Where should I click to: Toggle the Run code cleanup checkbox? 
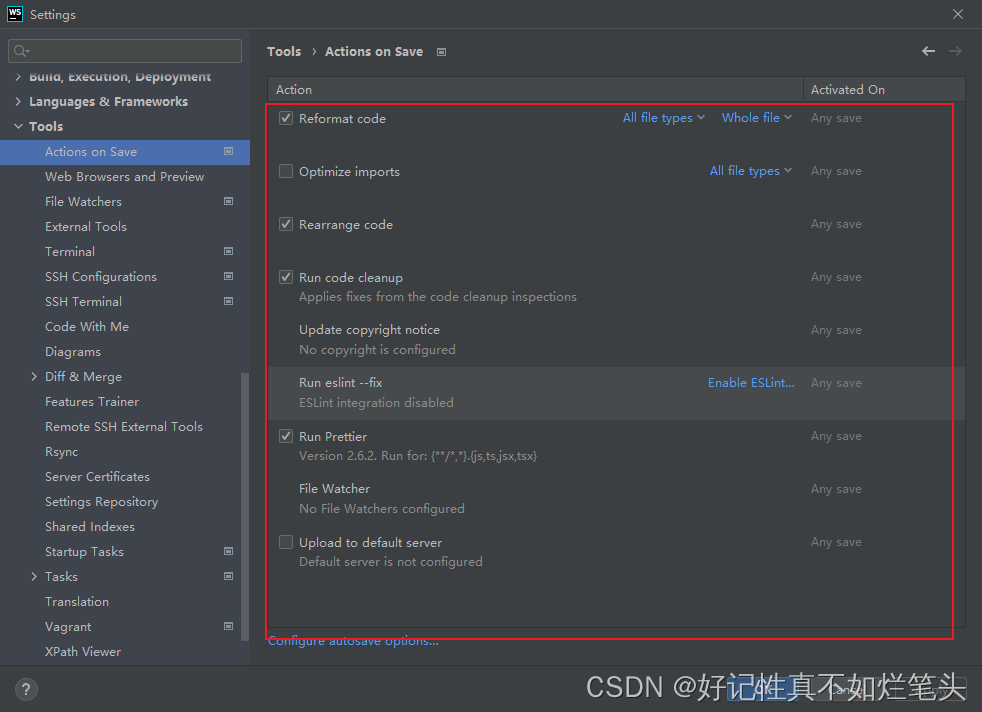click(286, 277)
